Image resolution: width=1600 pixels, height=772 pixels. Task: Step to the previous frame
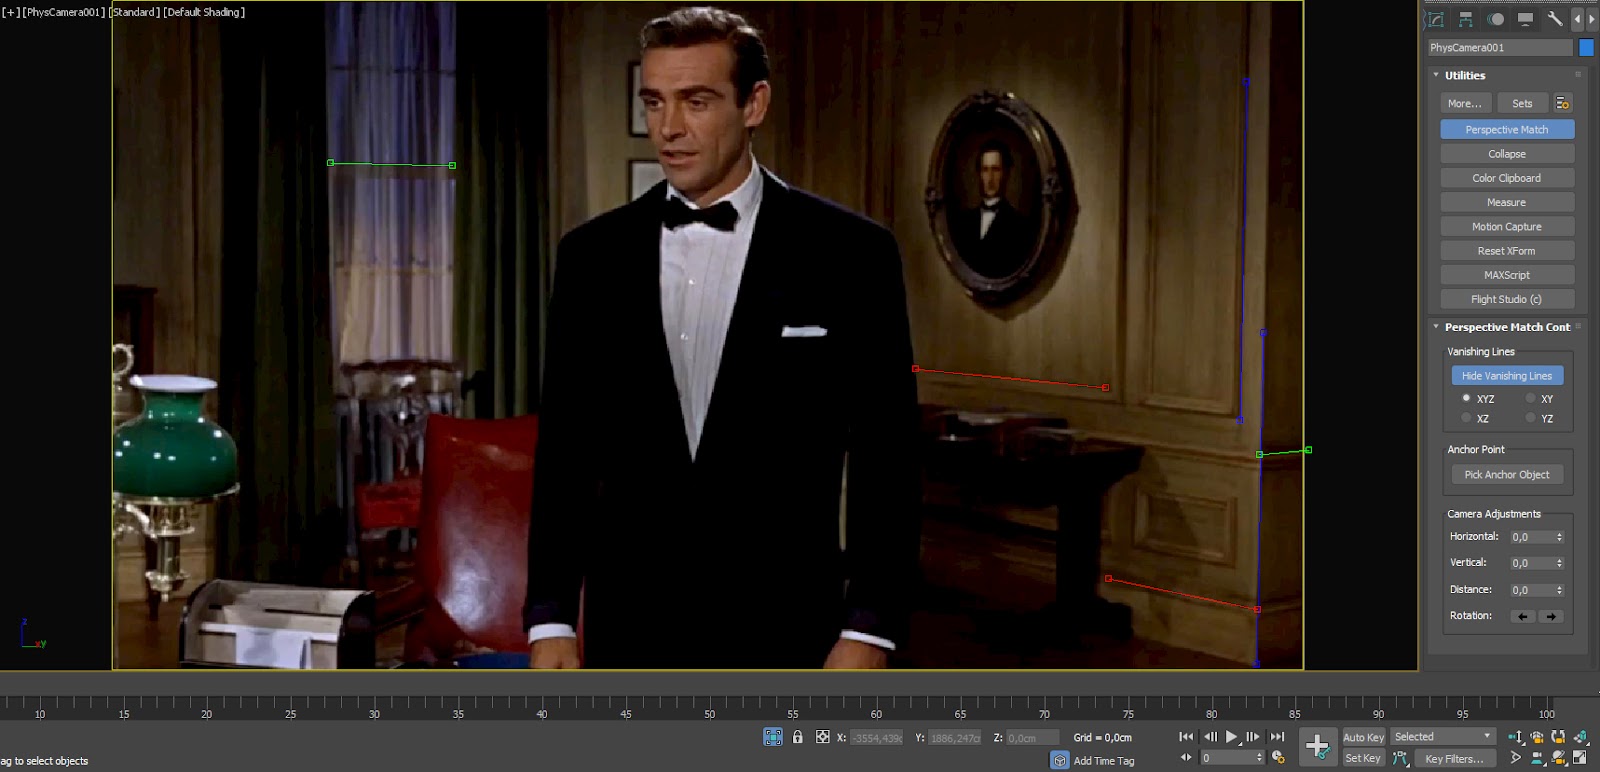tap(1210, 737)
